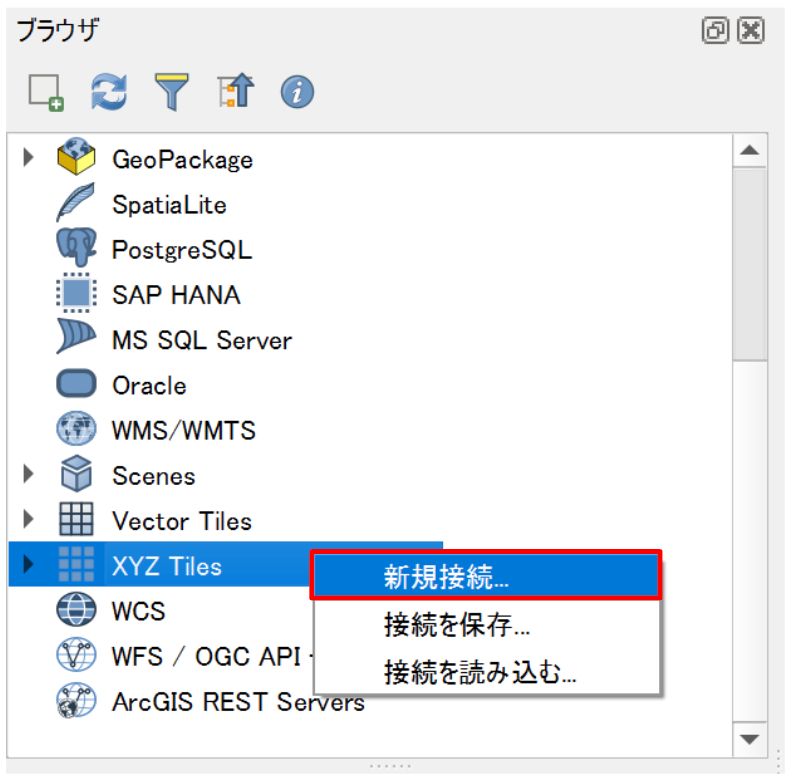
Task: Select the GeoPackage label
Action: pyautogui.click(x=182, y=160)
